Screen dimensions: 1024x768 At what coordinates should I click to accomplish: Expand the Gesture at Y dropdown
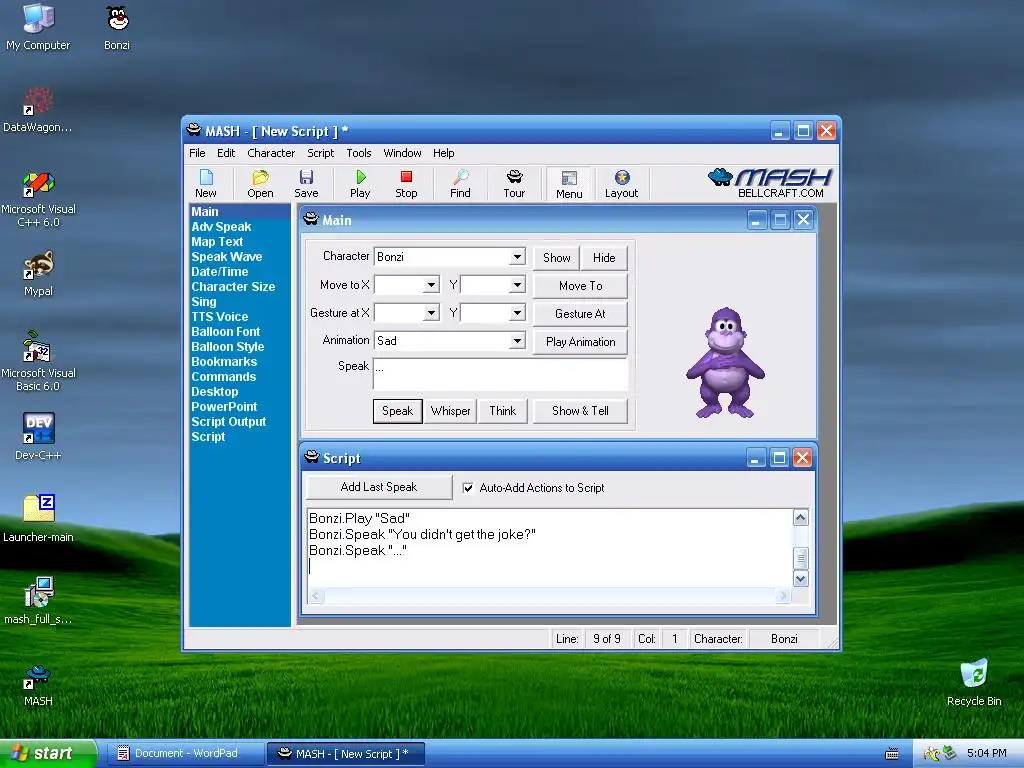(x=517, y=313)
